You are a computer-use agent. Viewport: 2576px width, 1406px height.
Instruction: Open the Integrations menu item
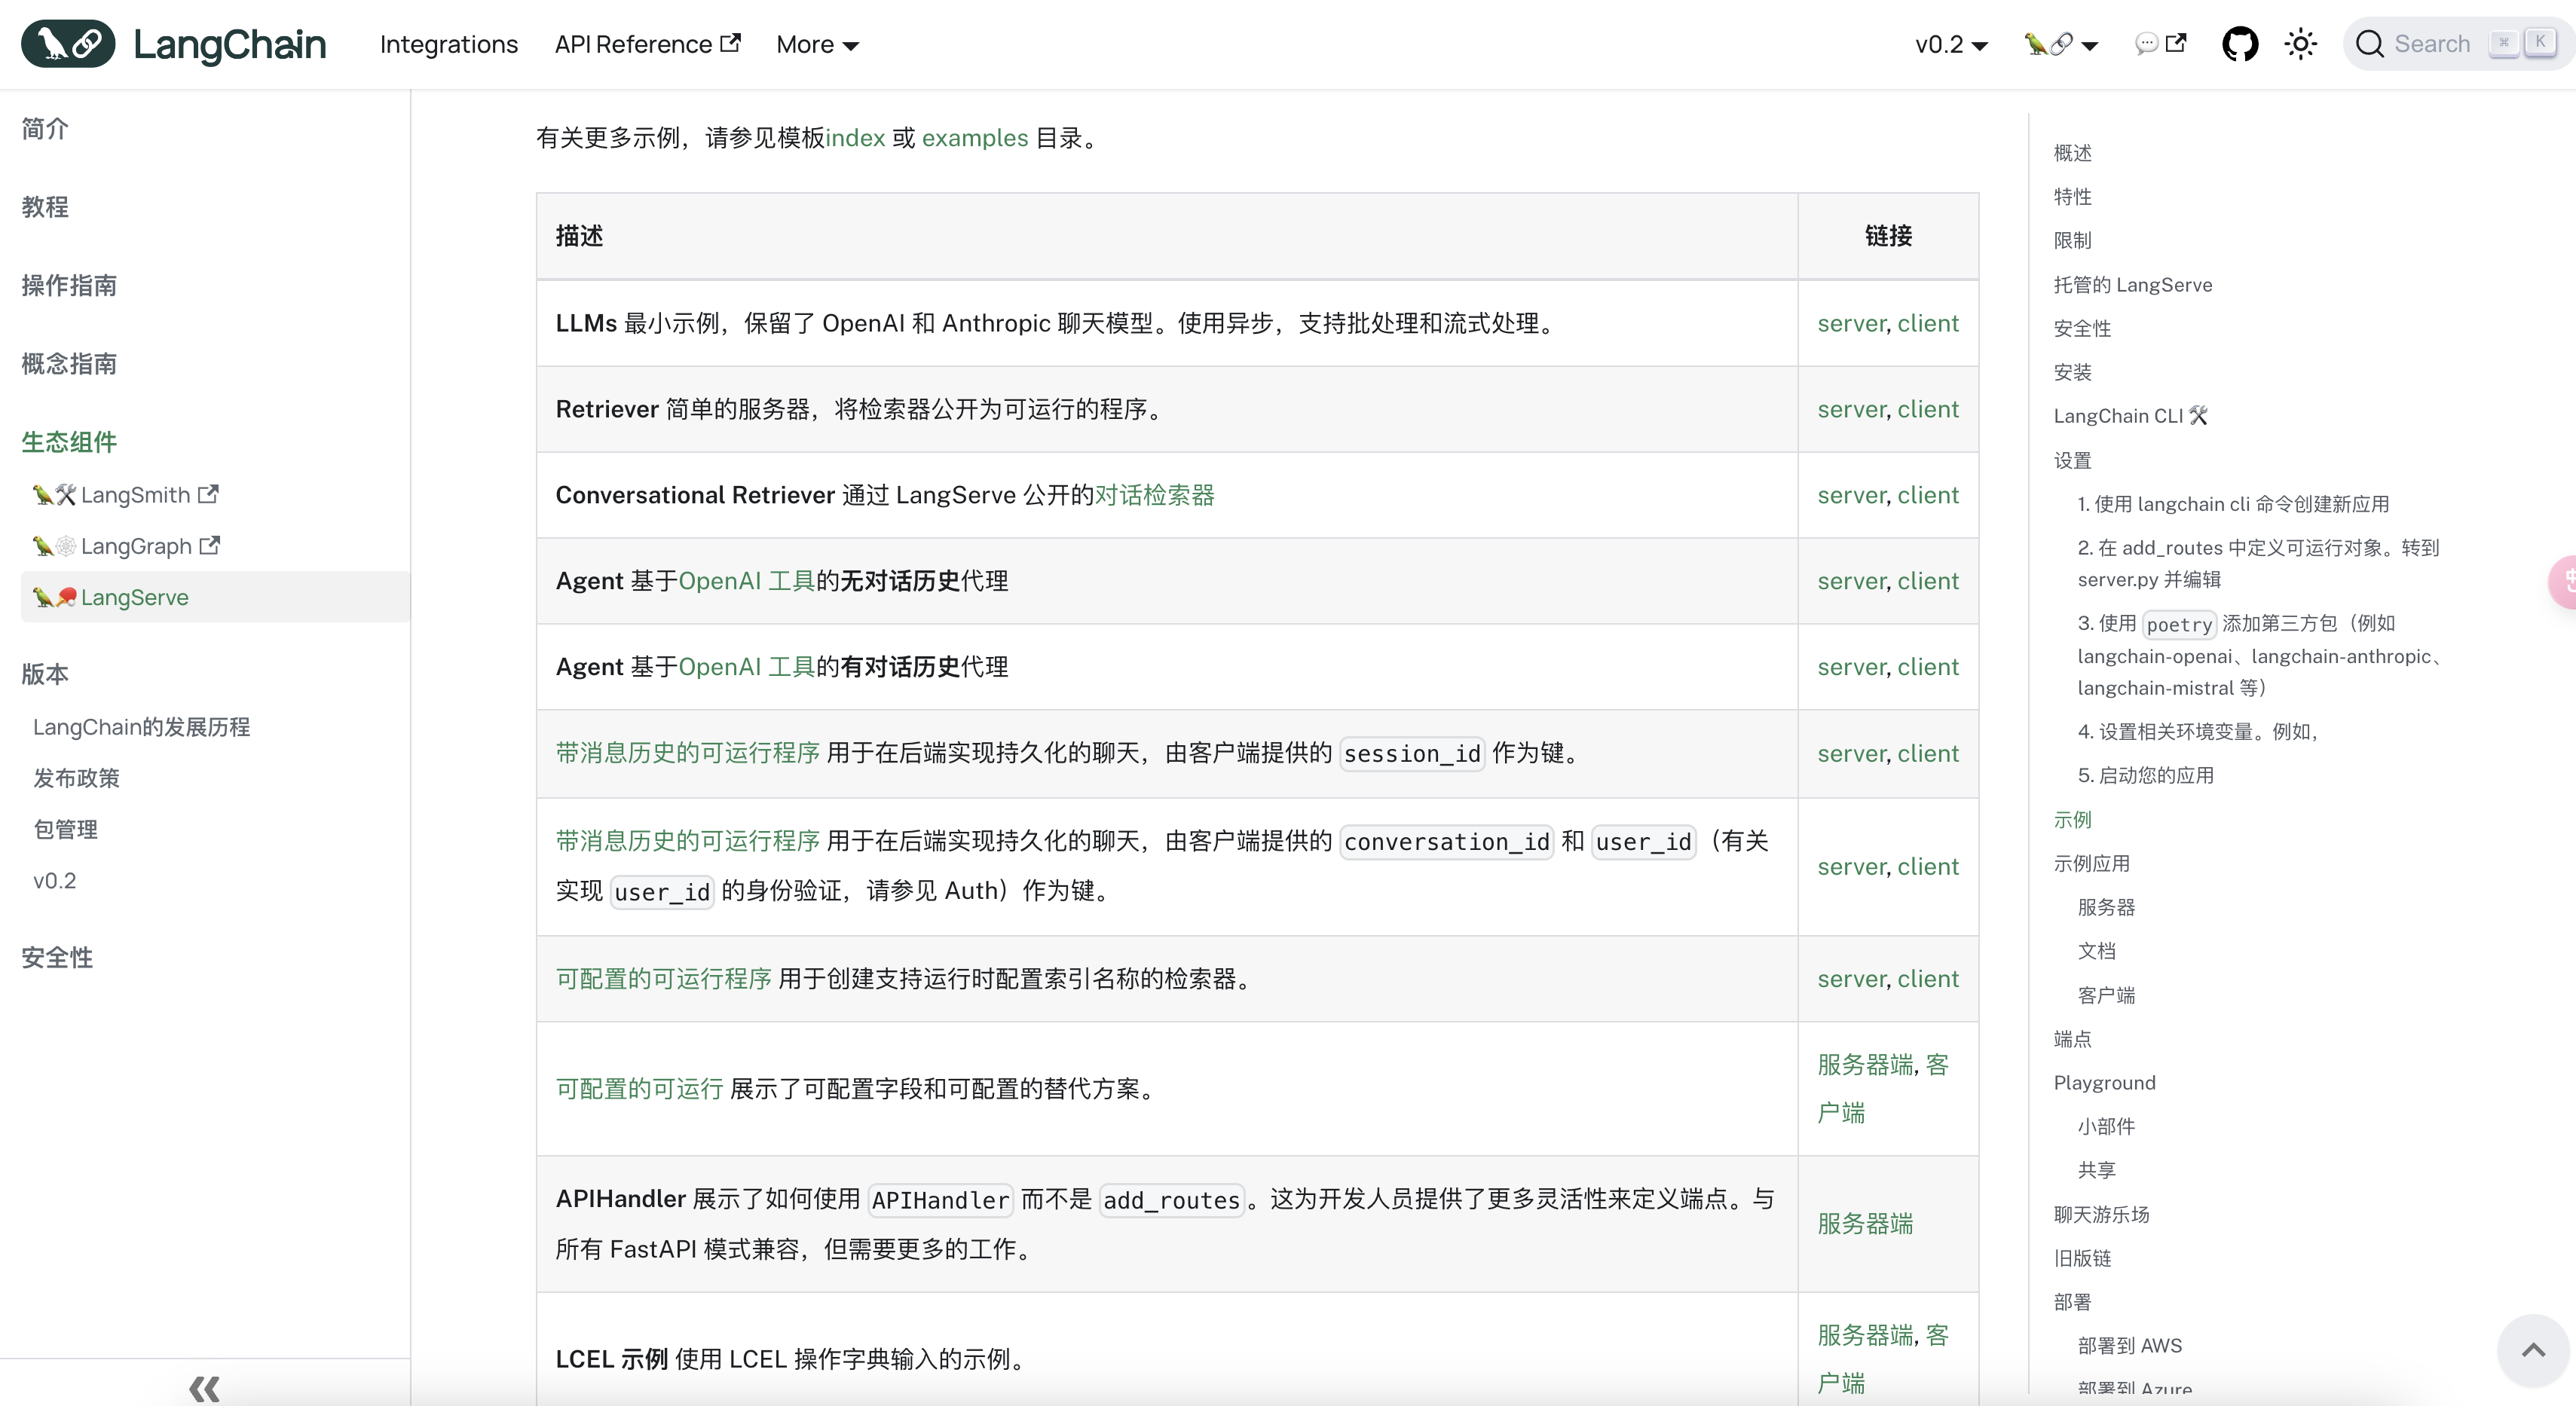(448, 44)
